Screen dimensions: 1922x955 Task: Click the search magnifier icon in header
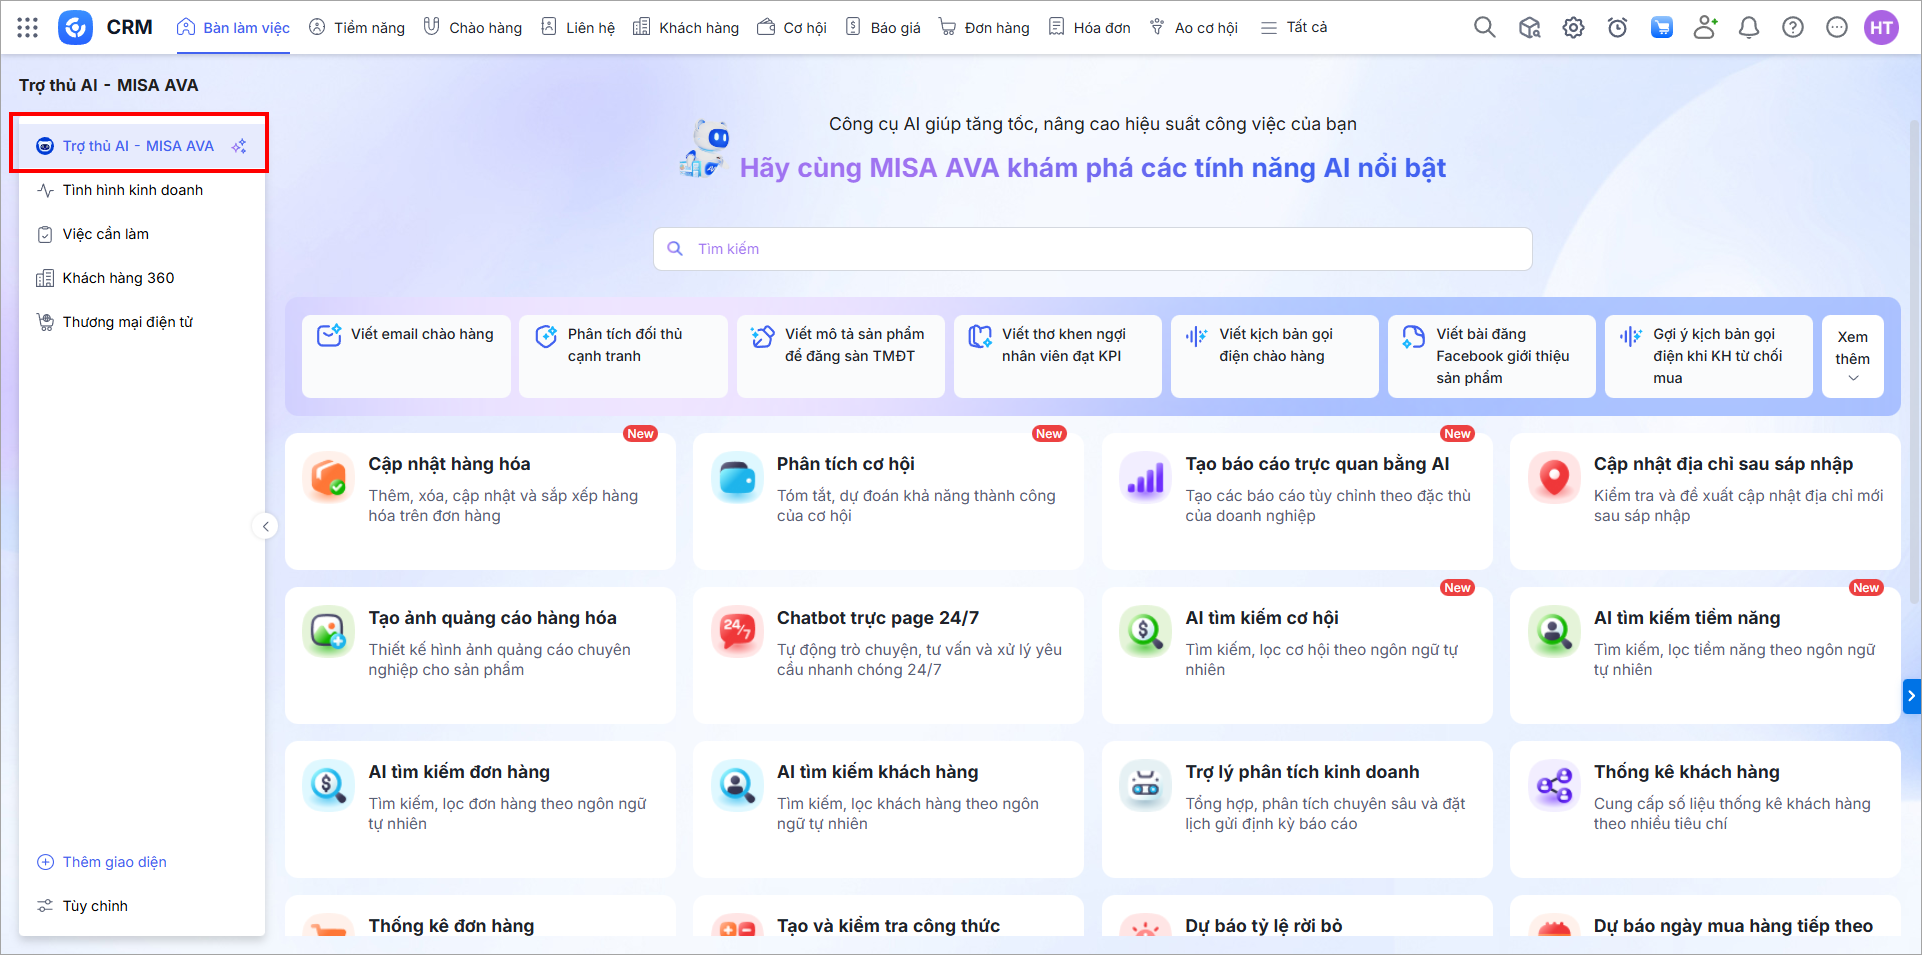pos(1484,28)
